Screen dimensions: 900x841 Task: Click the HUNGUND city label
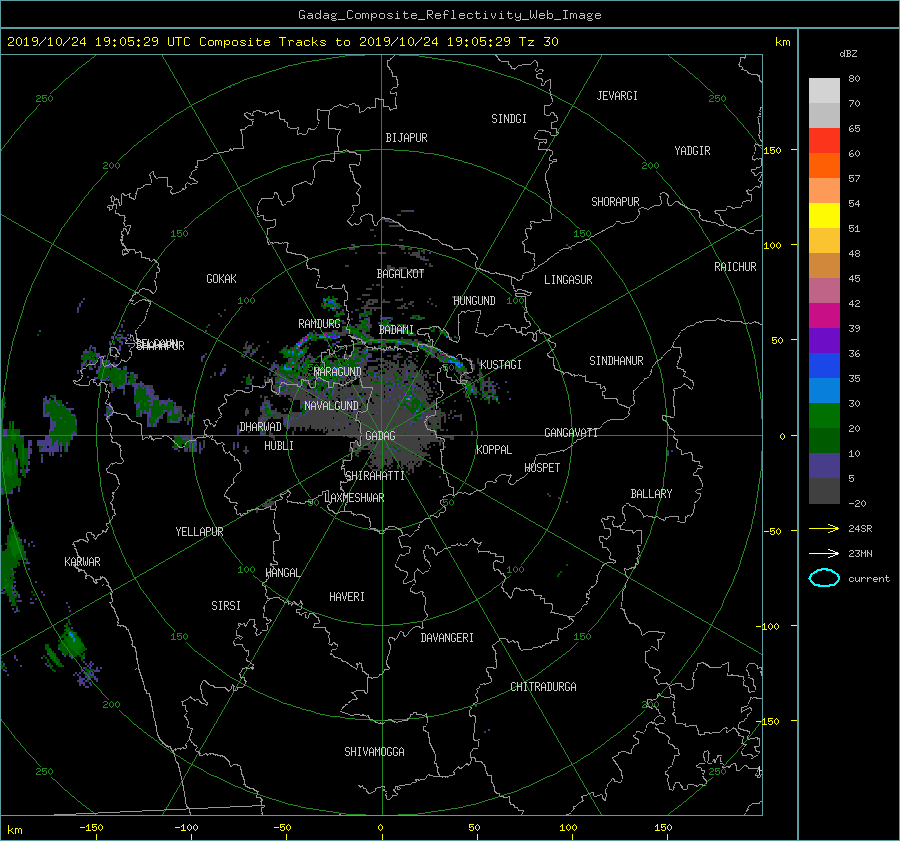pos(474,301)
